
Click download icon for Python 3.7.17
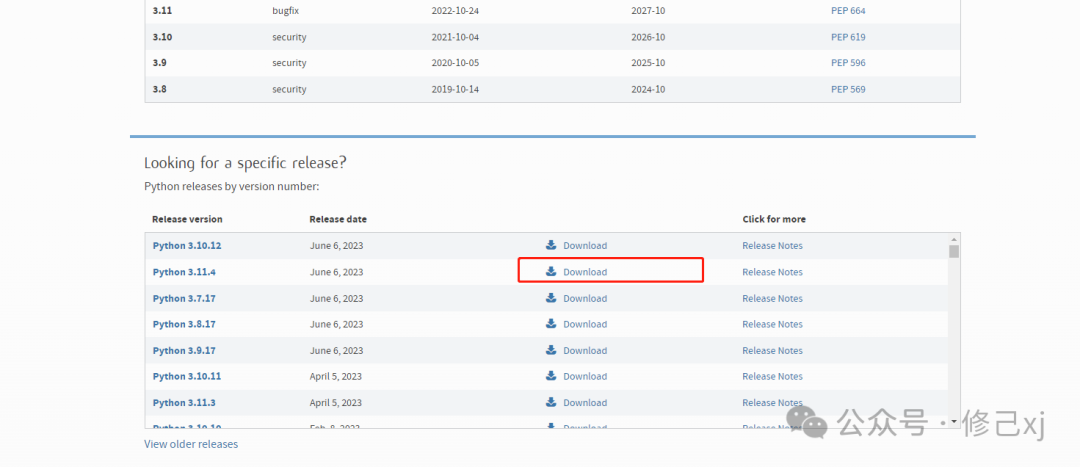(x=550, y=298)
